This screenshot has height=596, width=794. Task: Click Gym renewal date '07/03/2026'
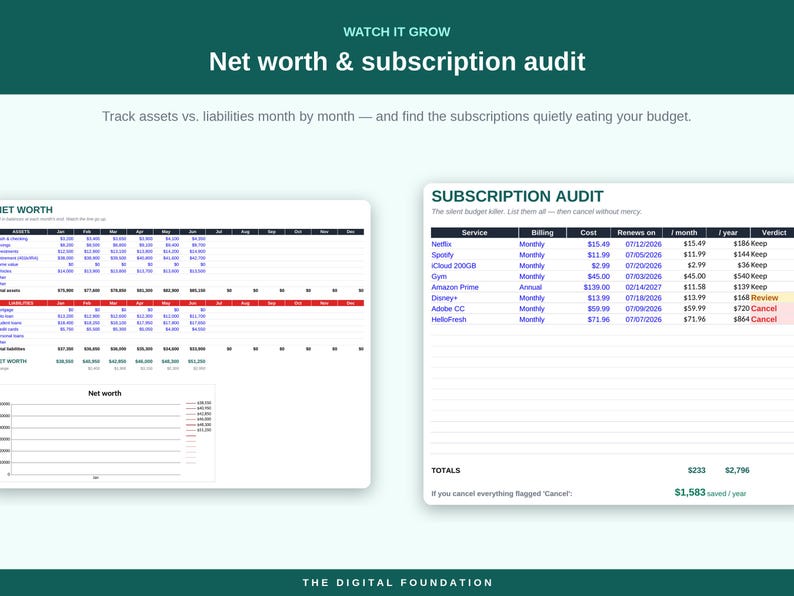tap(643, 276)
